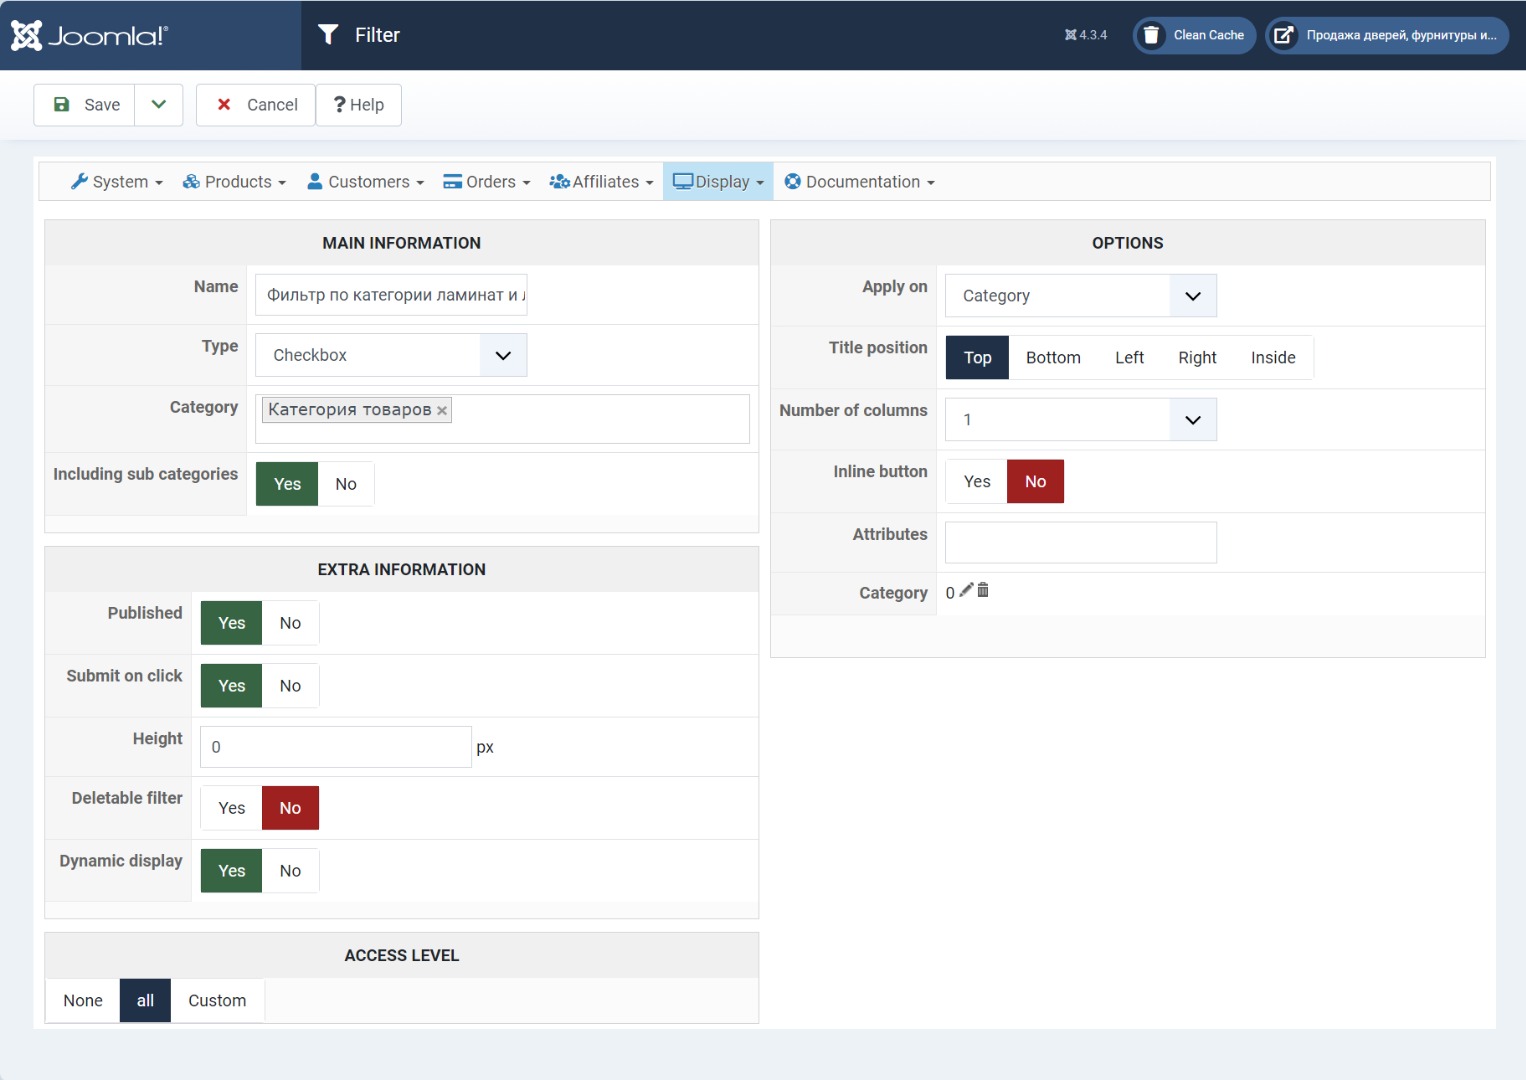
Task: Click the monitor Display icon
Action: (683, 181)
